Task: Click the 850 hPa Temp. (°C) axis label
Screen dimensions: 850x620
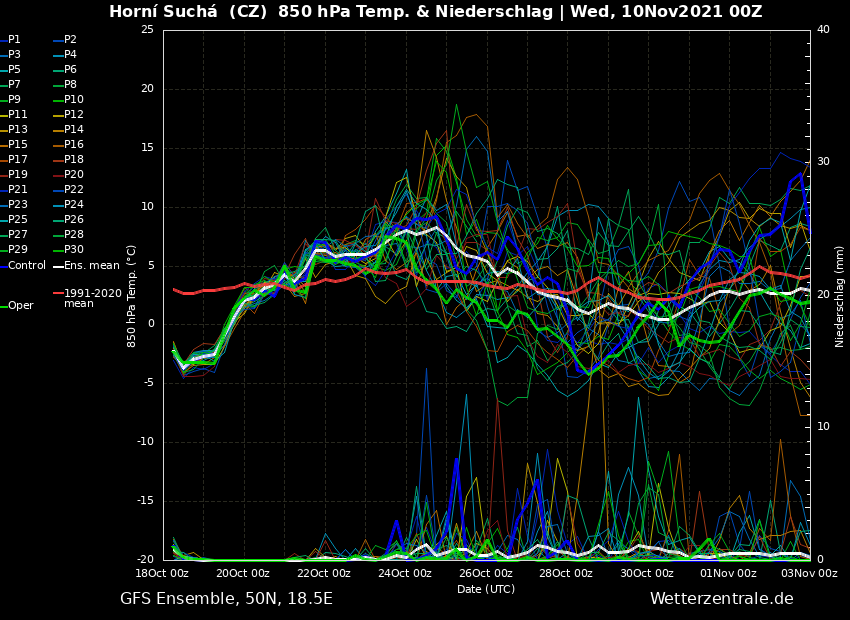Action: [x=132, y=296]
